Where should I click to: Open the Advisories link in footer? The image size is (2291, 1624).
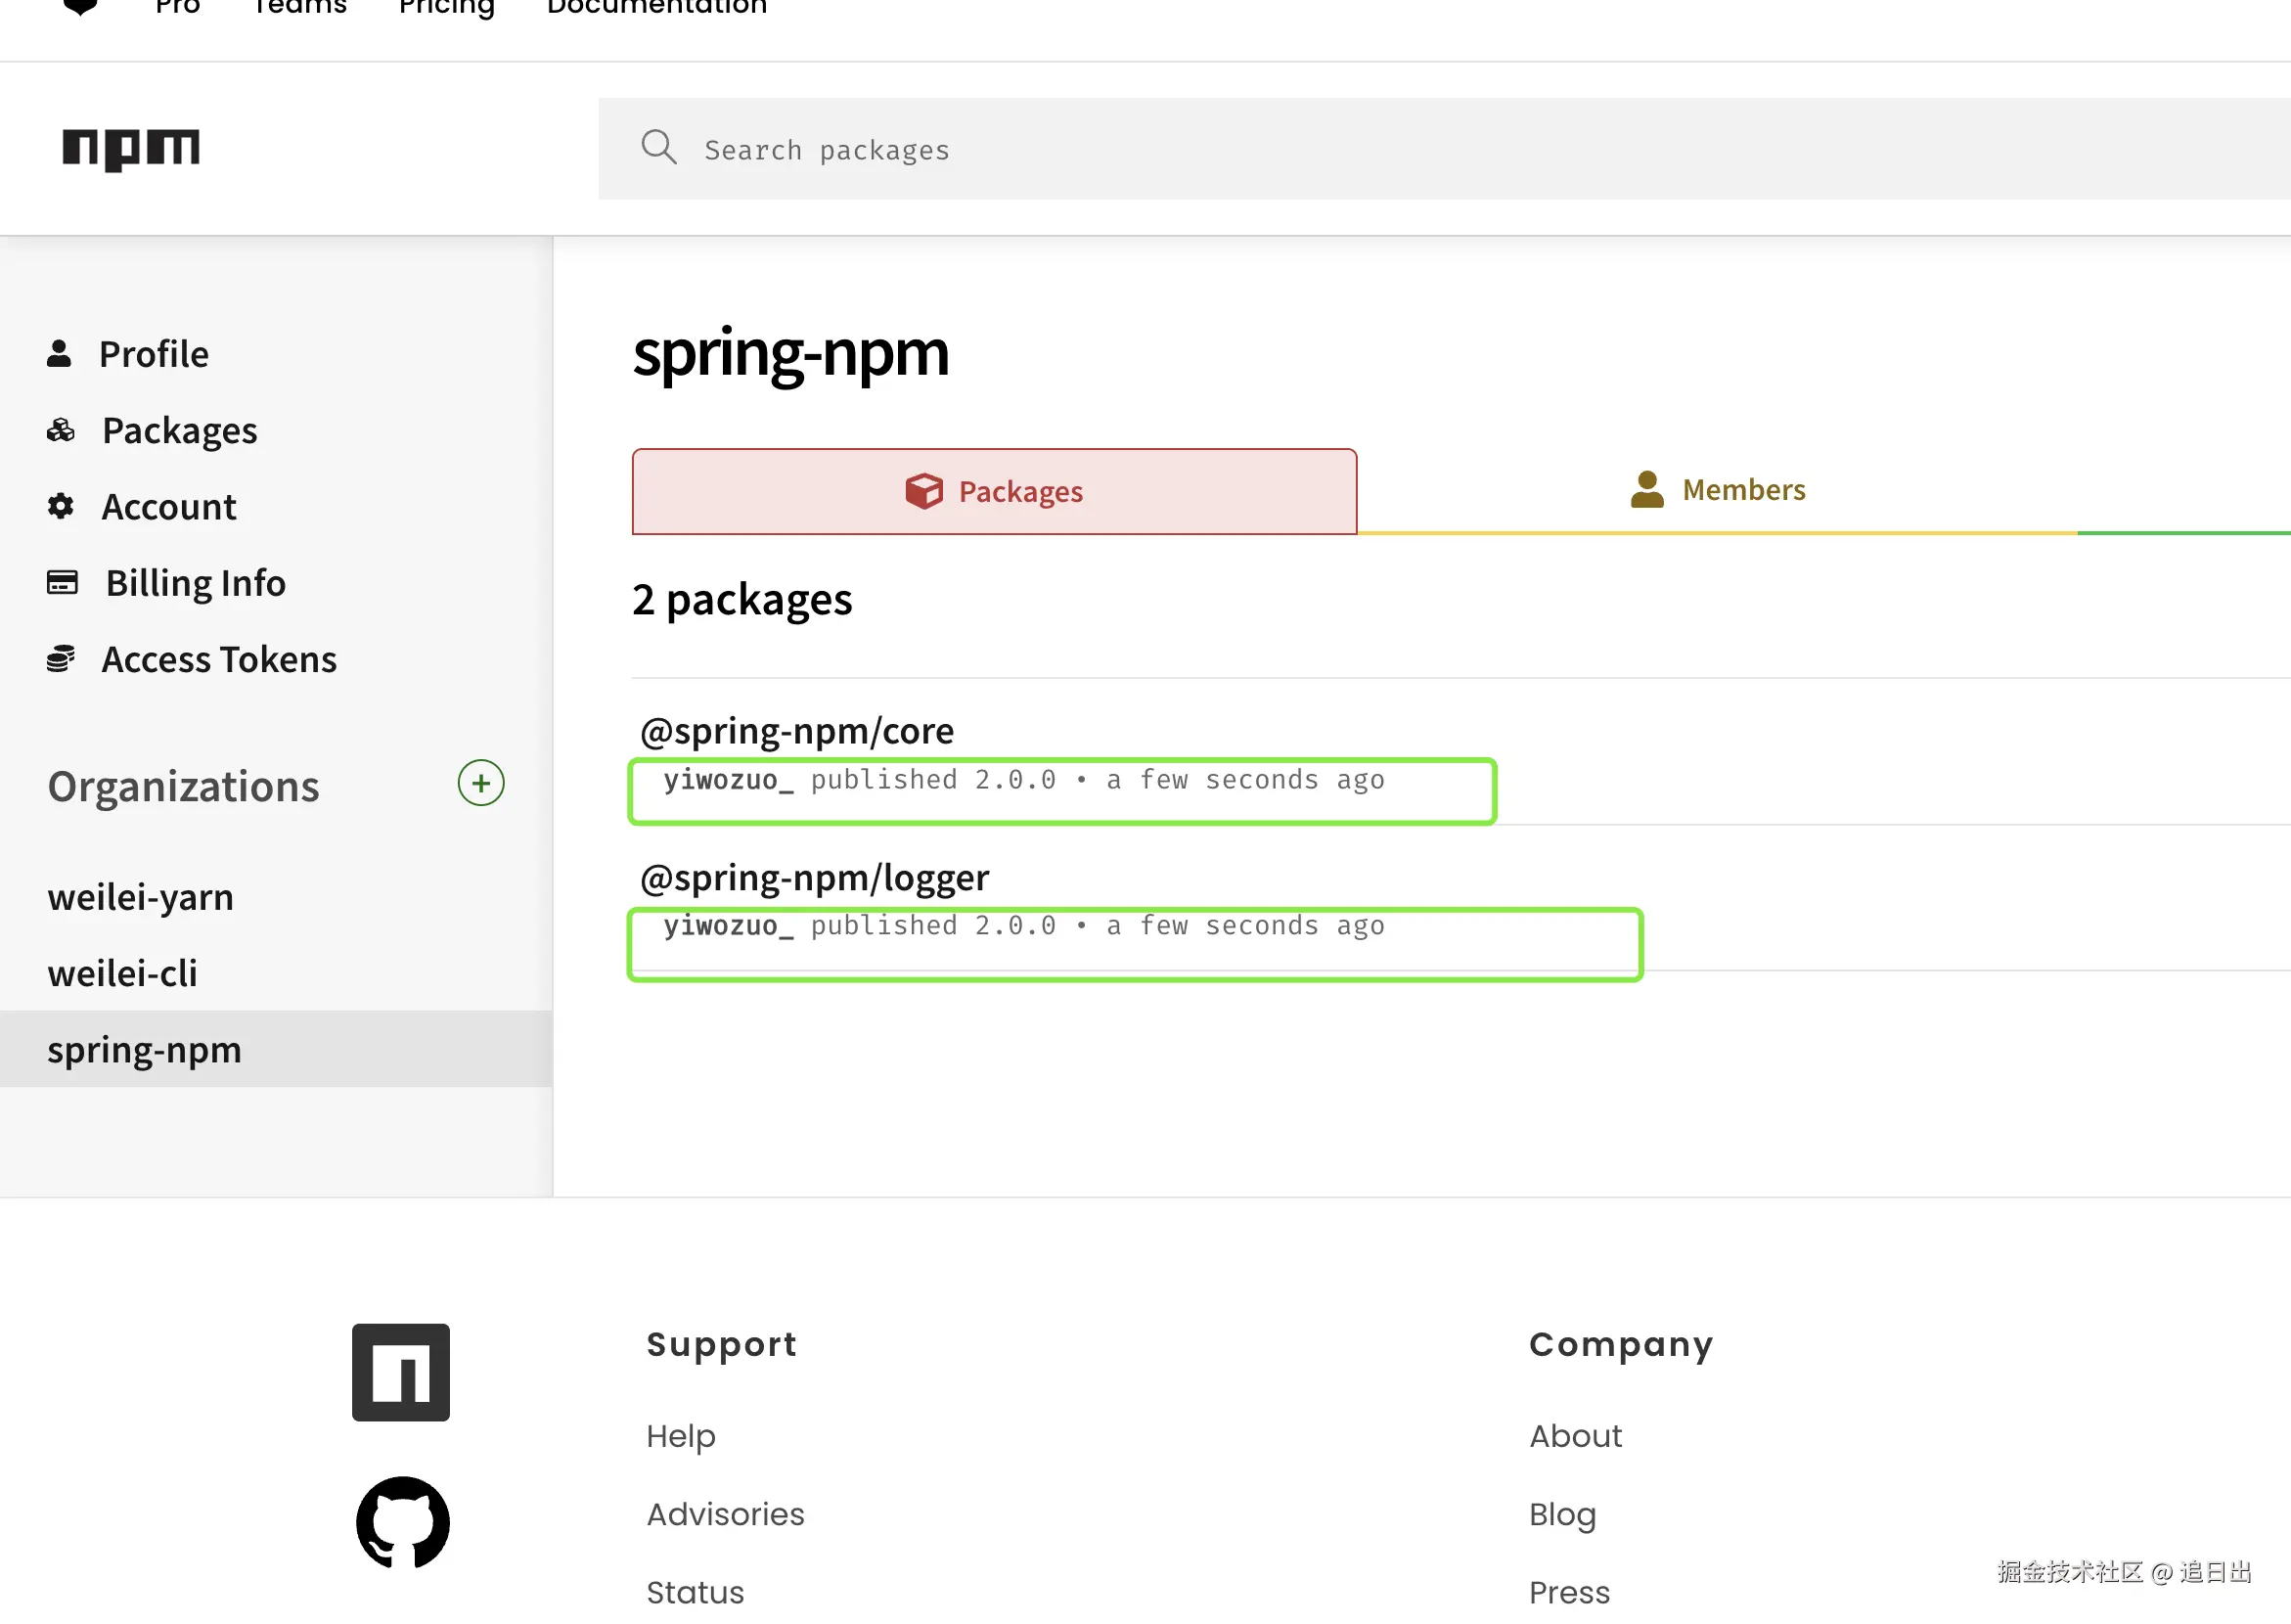726,1514
